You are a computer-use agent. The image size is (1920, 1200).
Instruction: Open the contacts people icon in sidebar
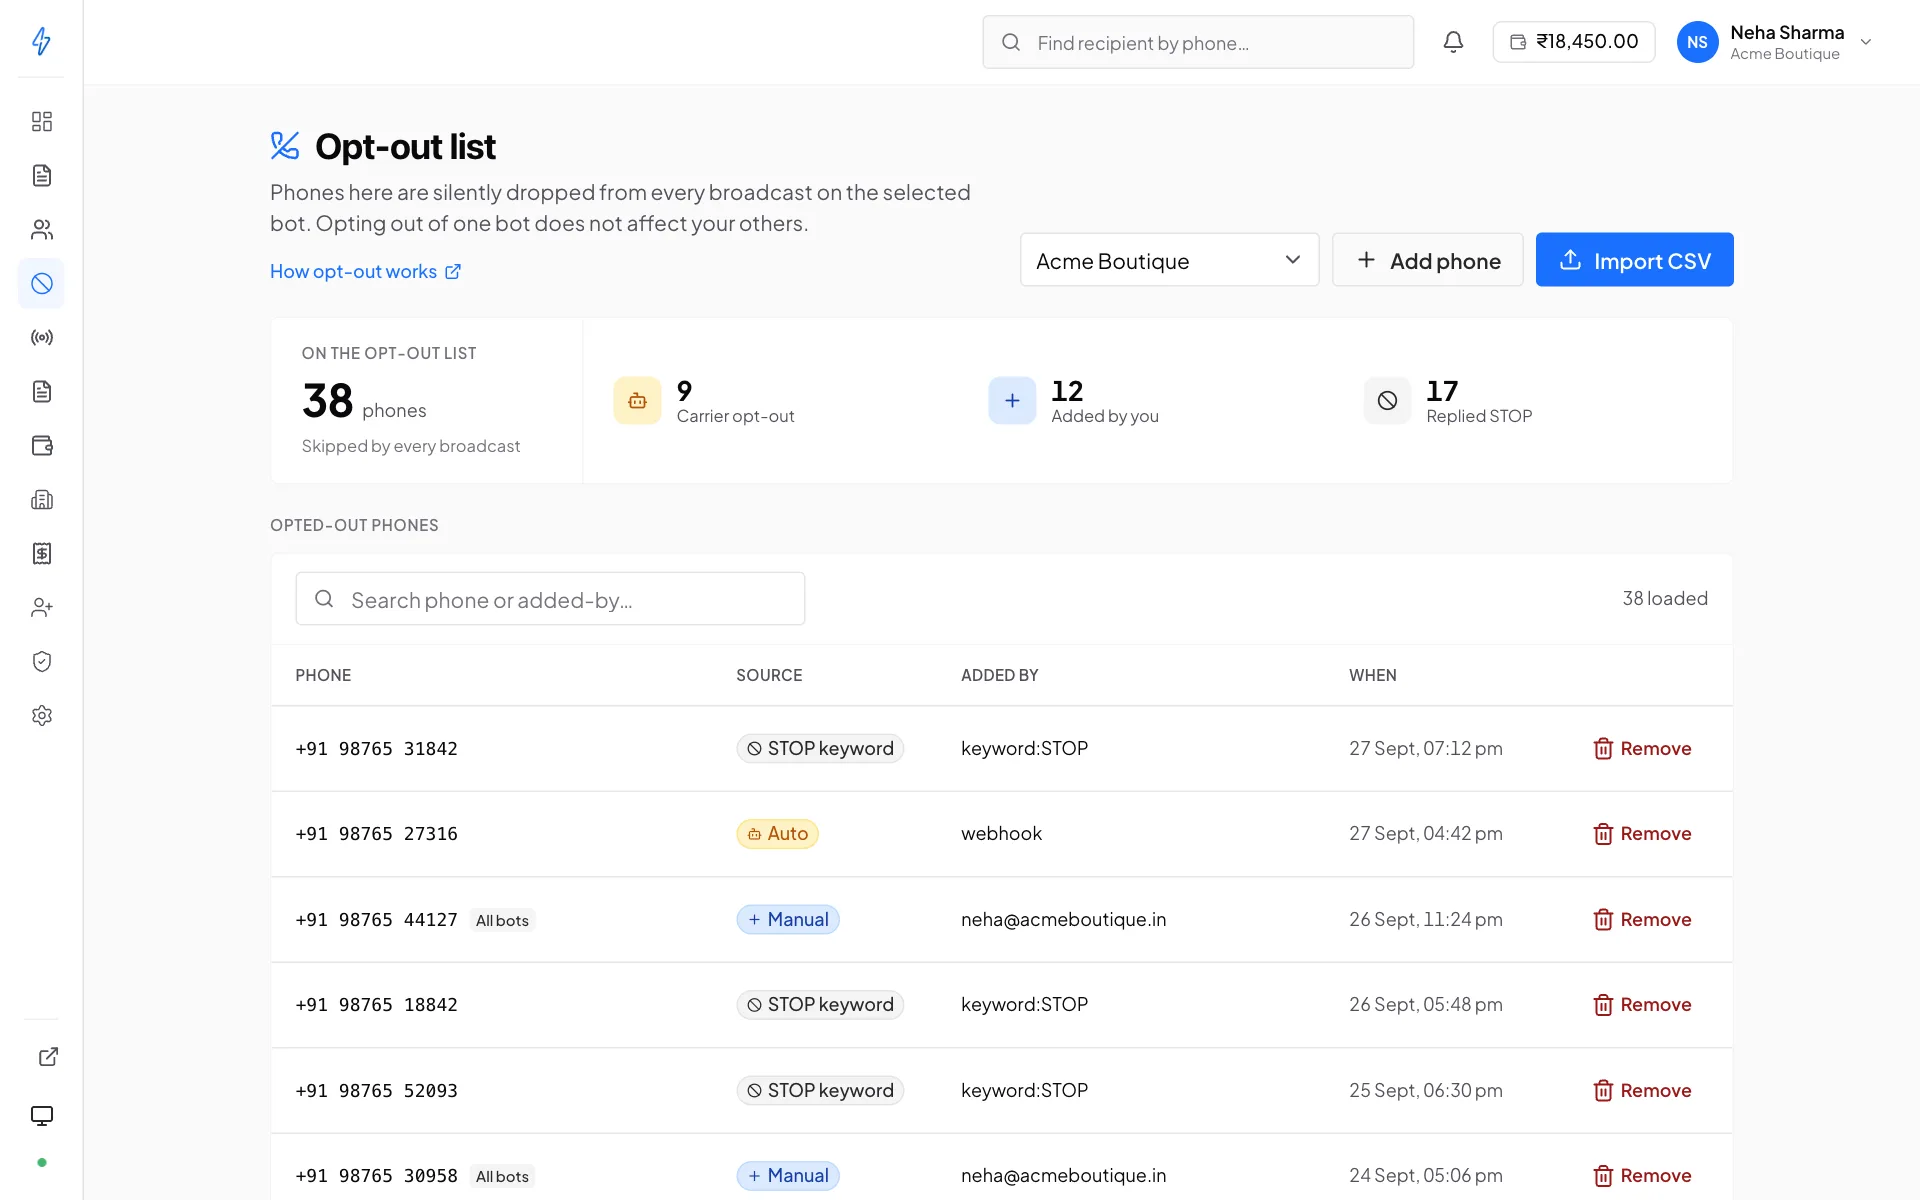(41, 229)
